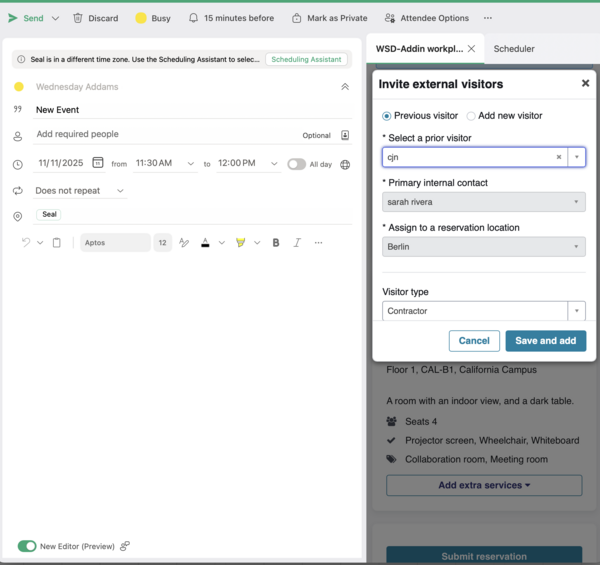Click the Attendee Options people icon
The width and height of the screenshot is (600, 565).
coord(390,18)
